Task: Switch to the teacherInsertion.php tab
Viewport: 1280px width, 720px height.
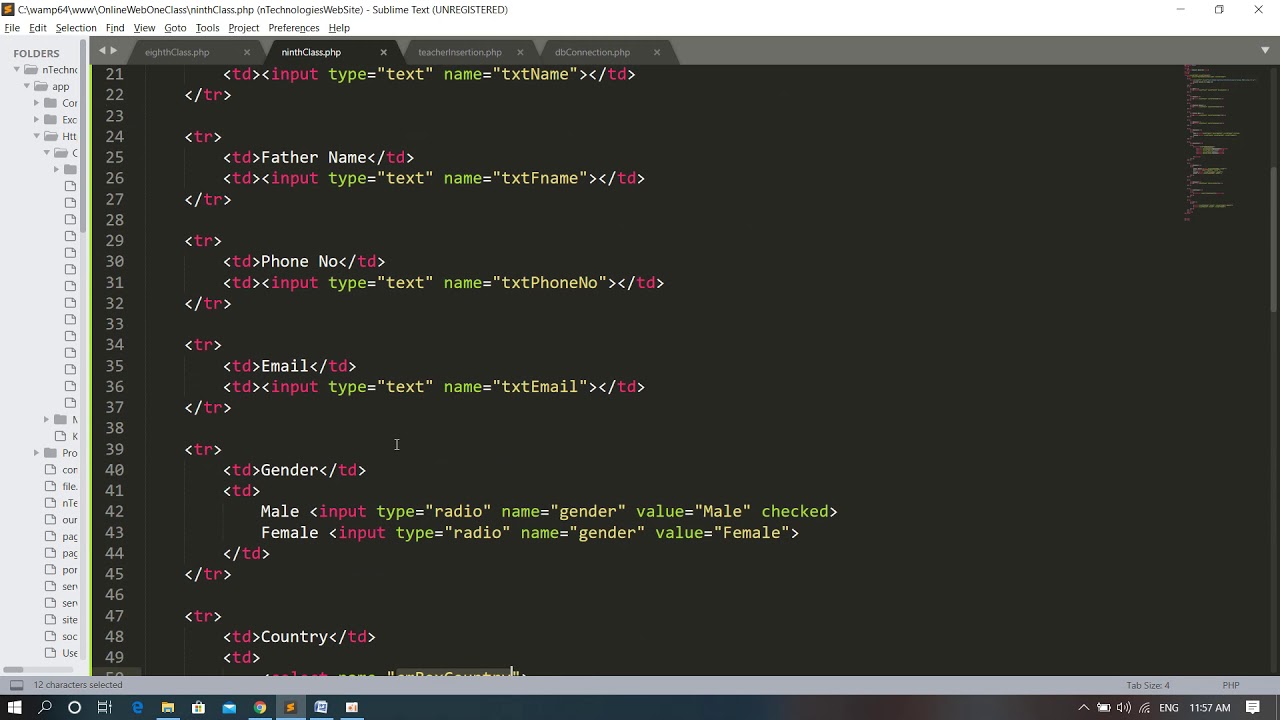Action: [460, 52]
